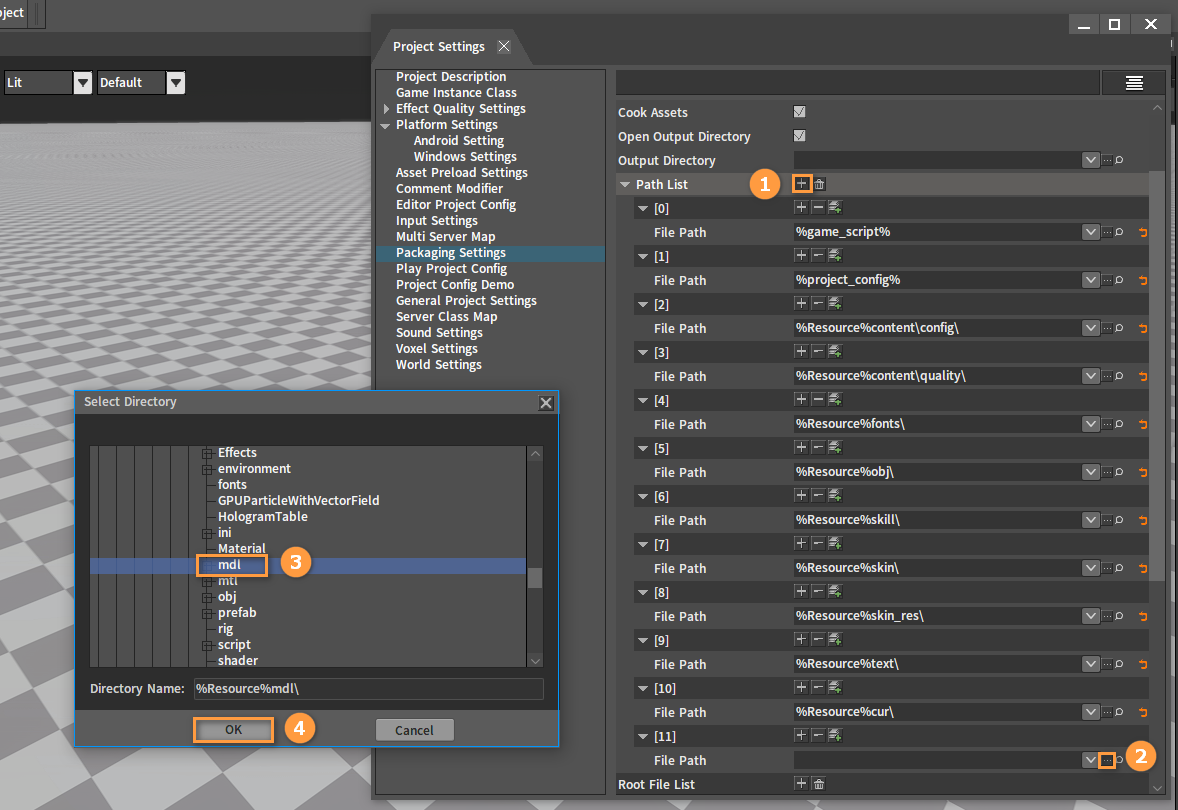Reset %game_script% file path to default
The height and width of the screenshot is (810, 1178).
pyautogui.click(x=1143, y=232)
